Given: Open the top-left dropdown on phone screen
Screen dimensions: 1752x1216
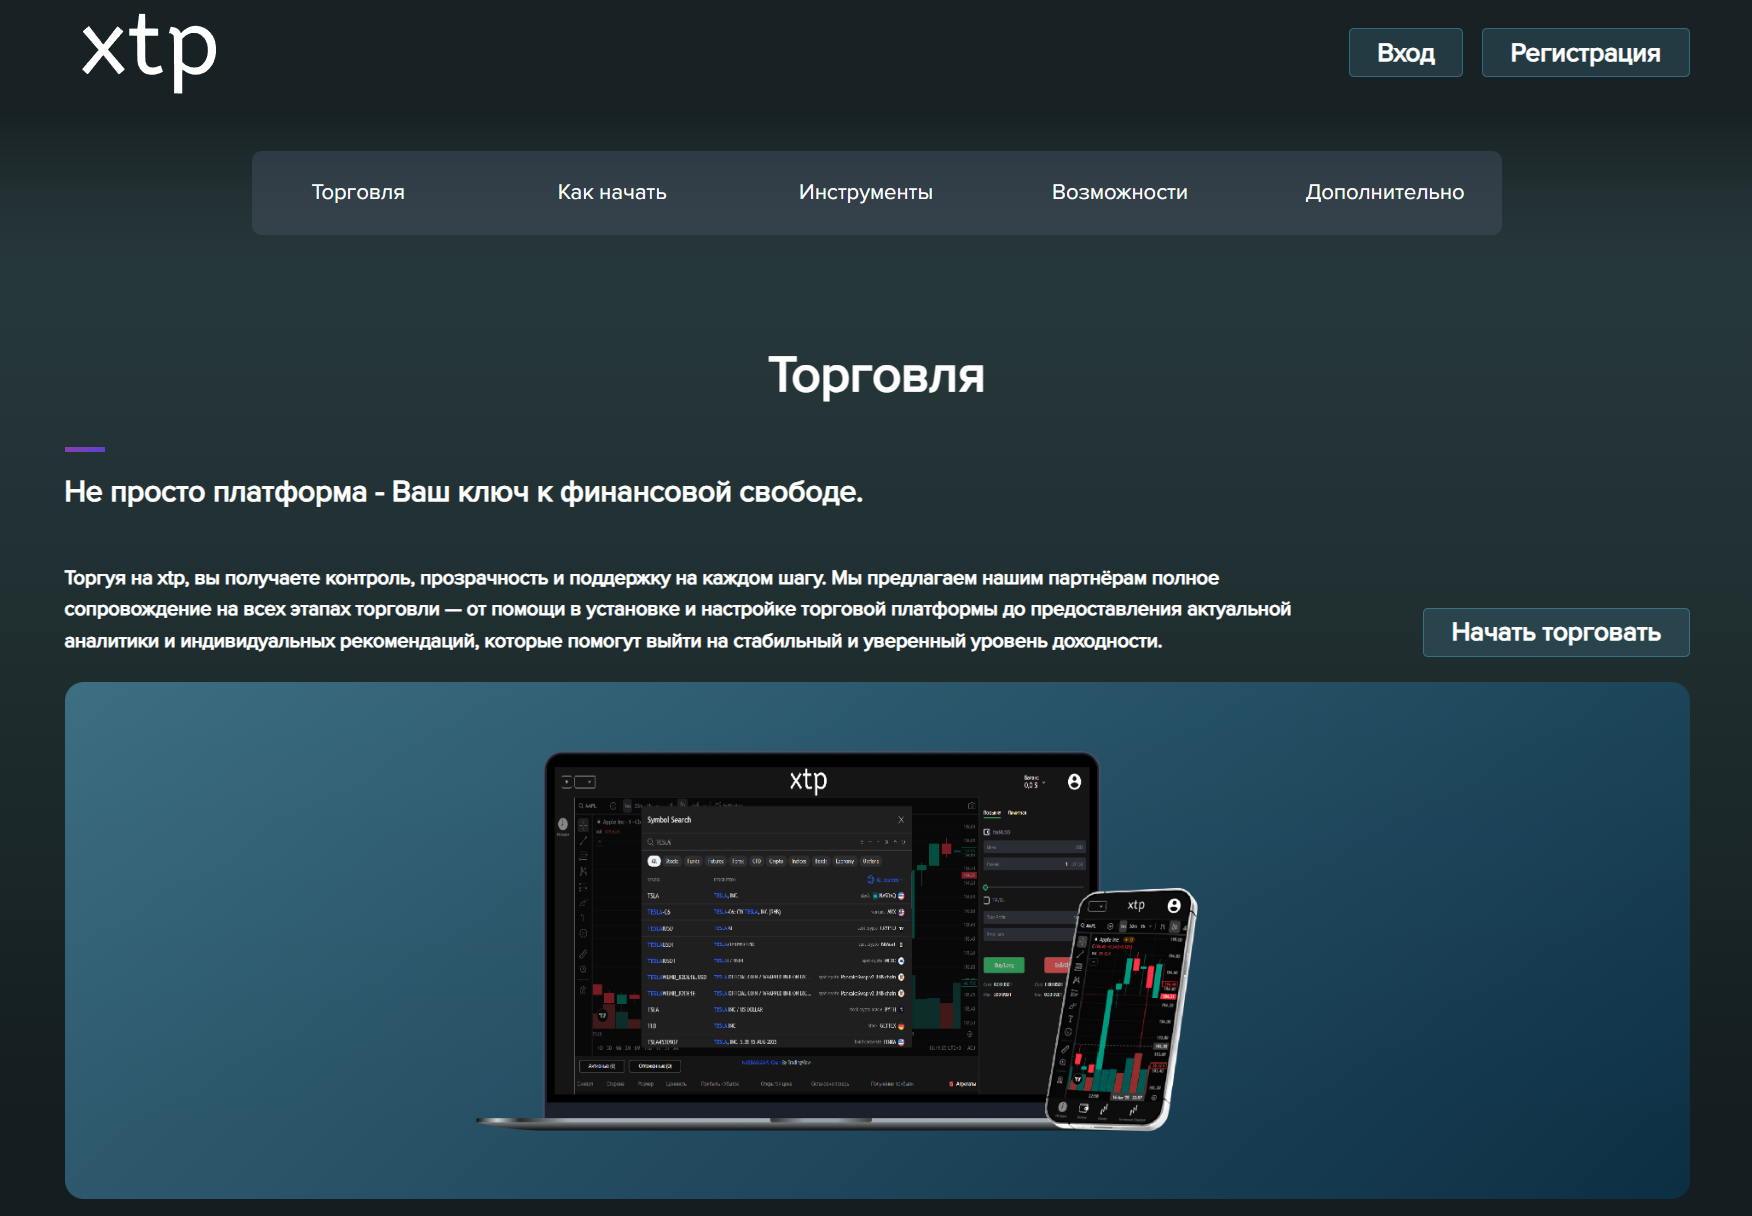Looking at the screenshot, I should click(1097, 906).
